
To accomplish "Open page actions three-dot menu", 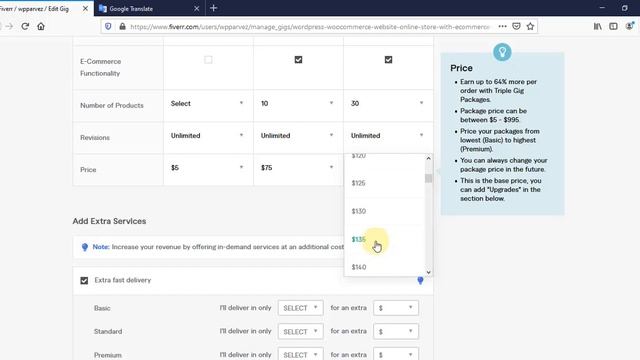I will (x=502, y=27).
